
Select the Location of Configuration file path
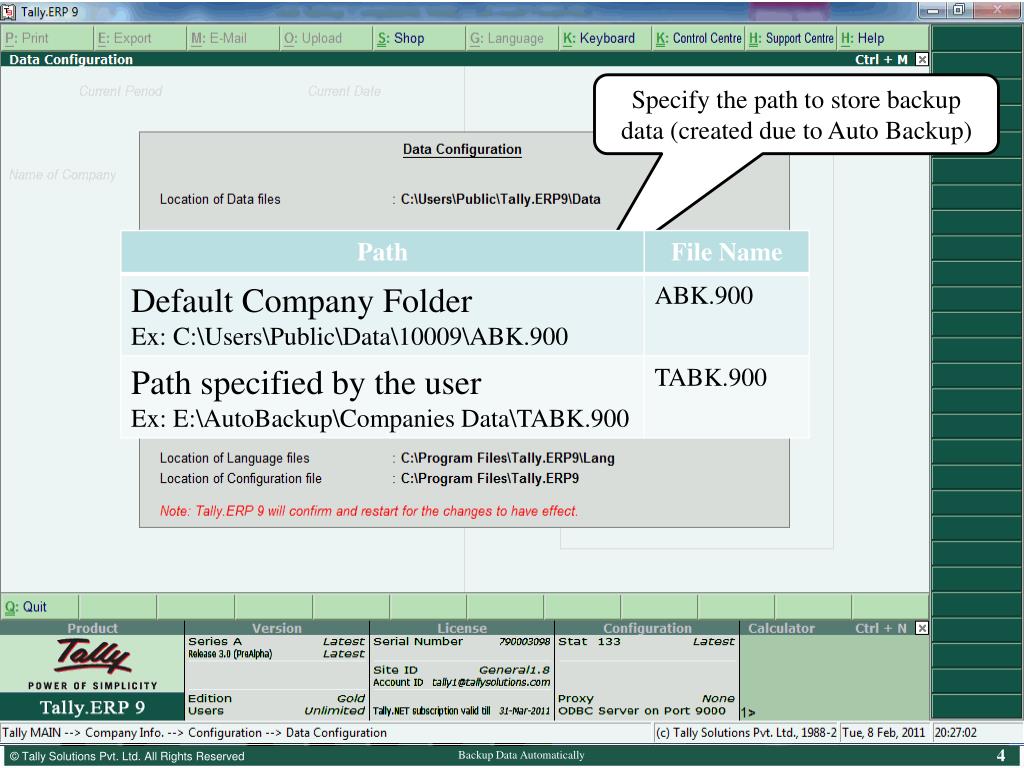490,479
